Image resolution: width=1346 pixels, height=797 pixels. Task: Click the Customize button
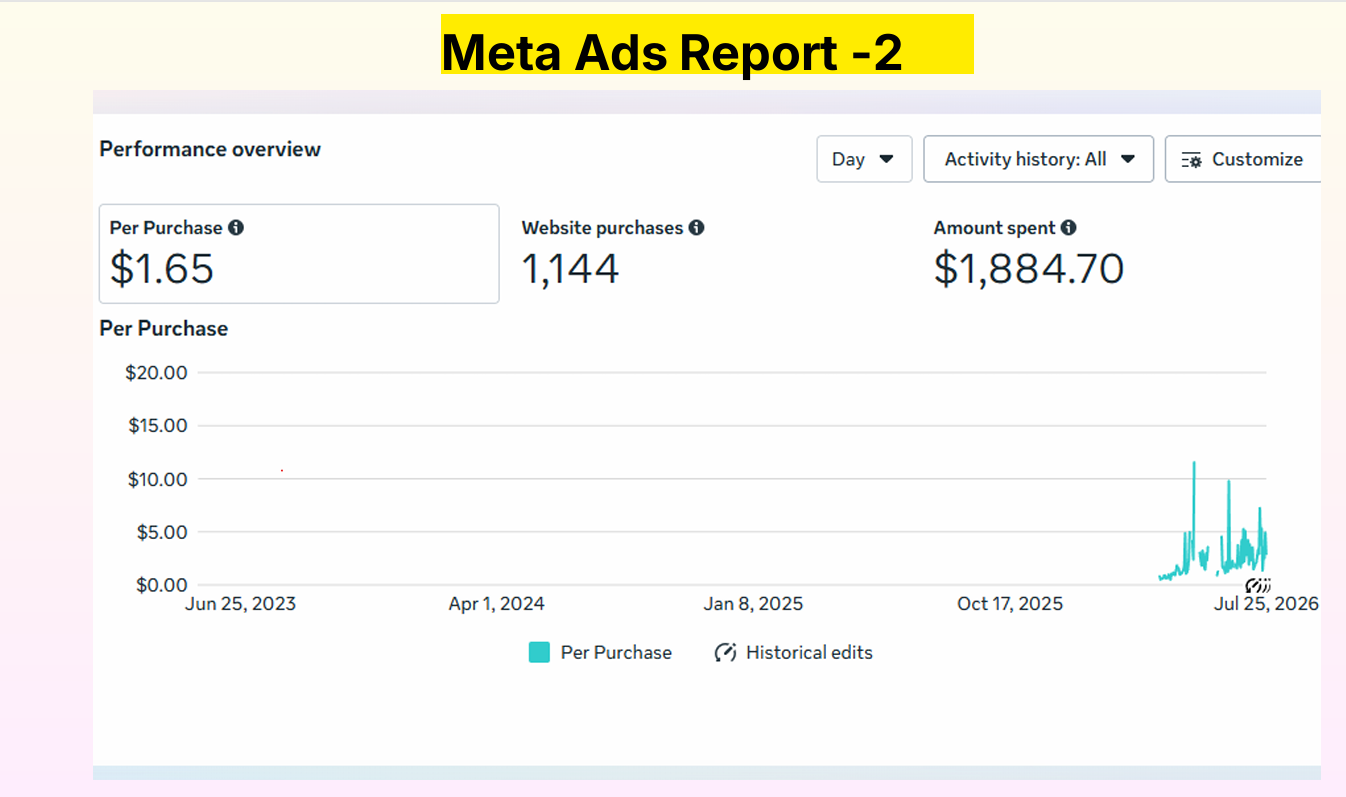[1243, 159]
